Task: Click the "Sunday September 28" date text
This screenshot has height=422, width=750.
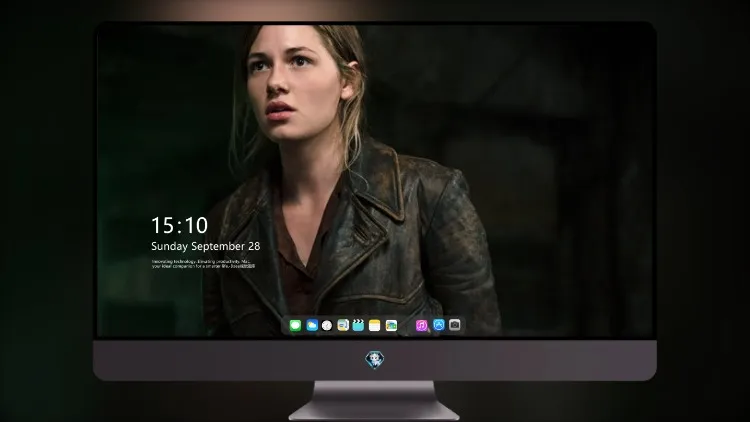Action: (206, 246)
